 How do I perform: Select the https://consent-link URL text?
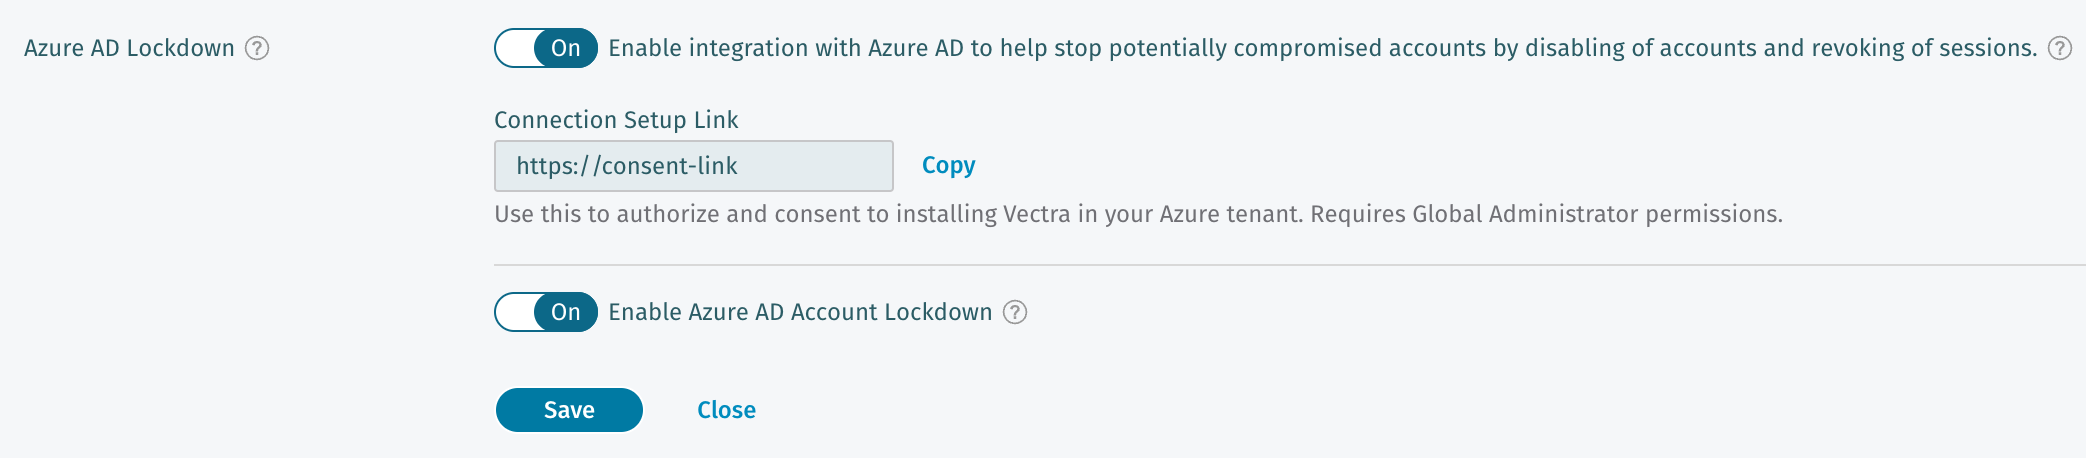tap(627, 166)
